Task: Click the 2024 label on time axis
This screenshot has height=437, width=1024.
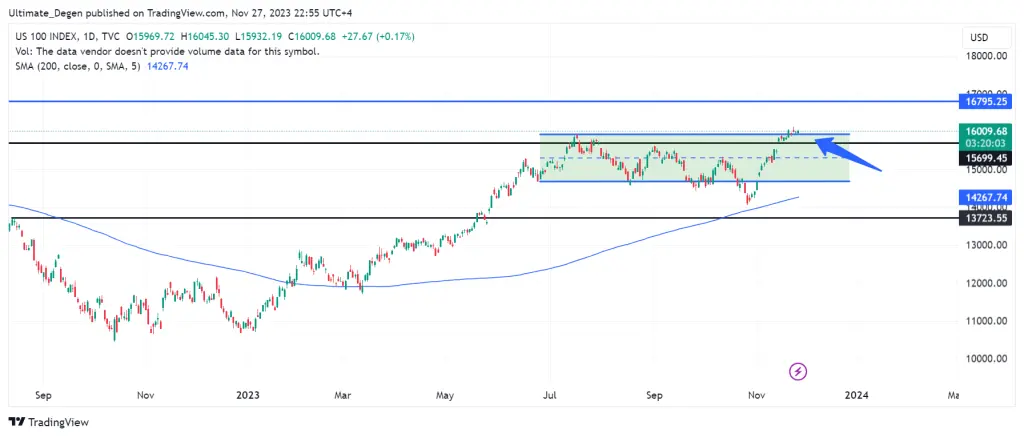Action: 856,395
